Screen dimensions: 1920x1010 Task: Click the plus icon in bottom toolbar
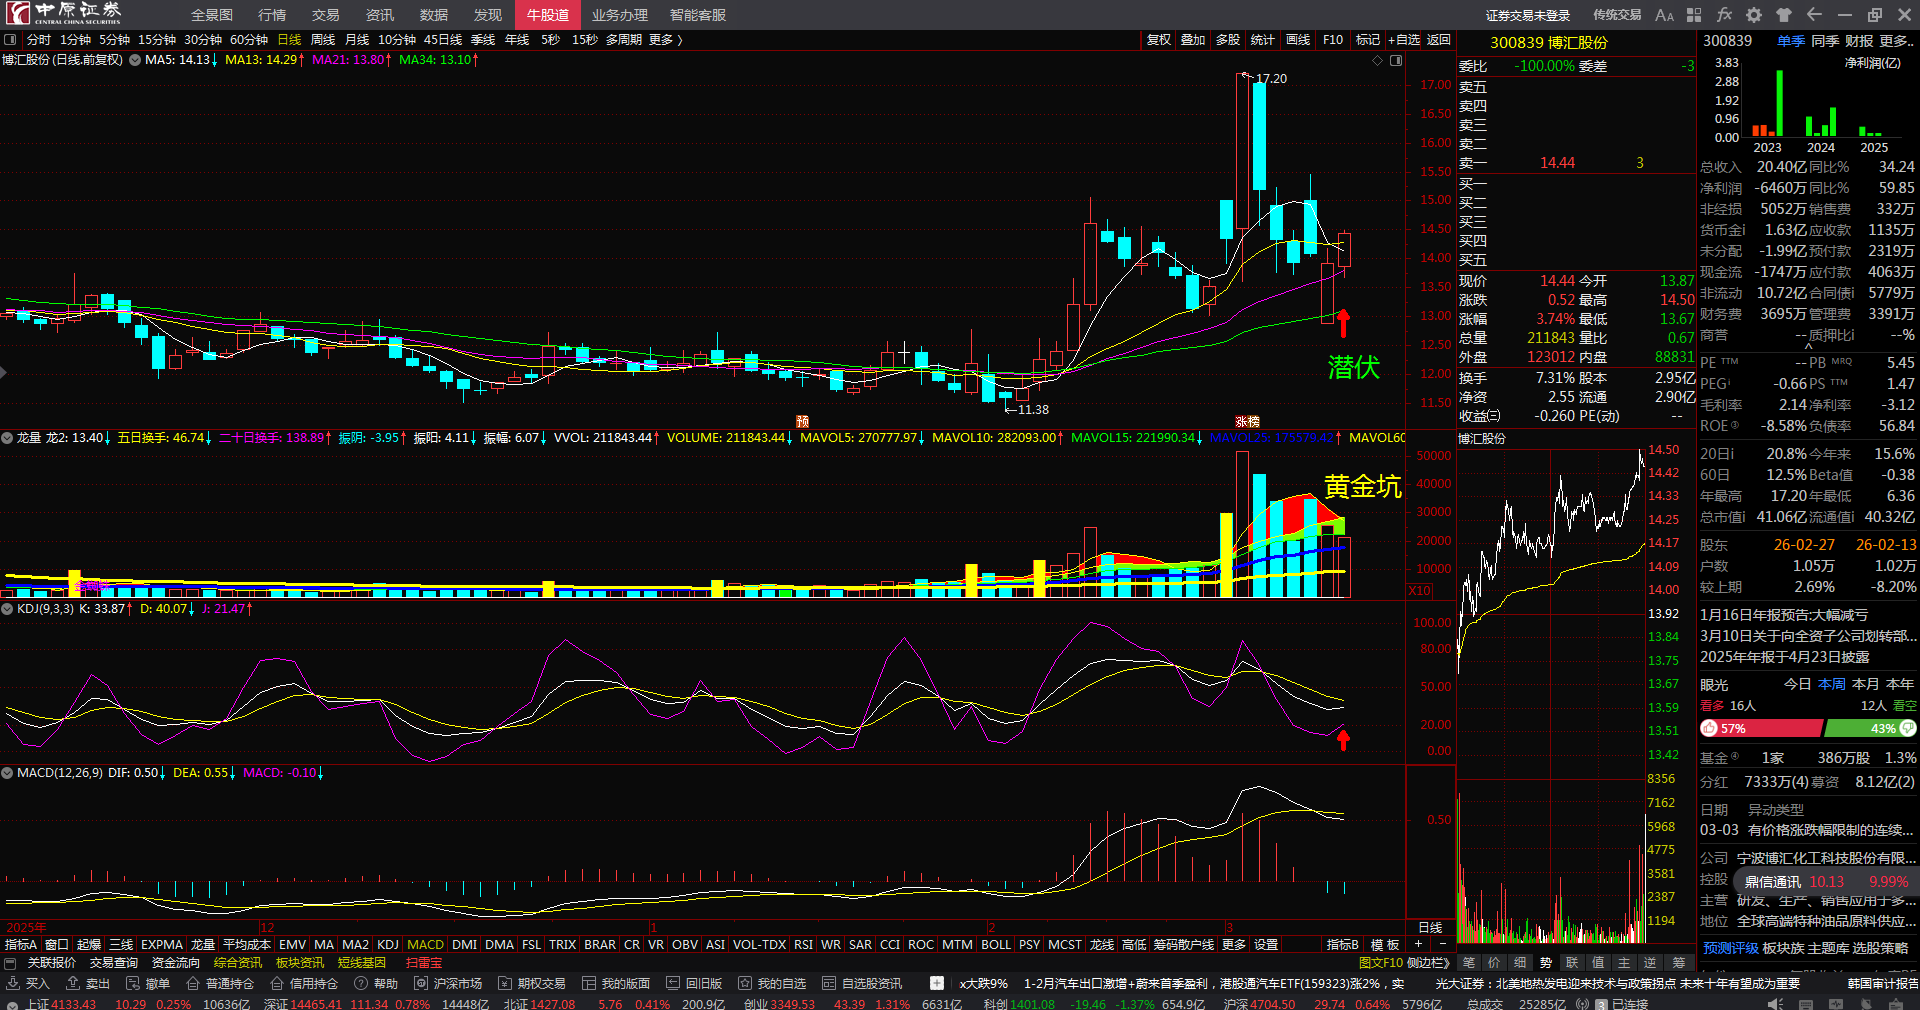pyautogui.click(x=937, y=983)
